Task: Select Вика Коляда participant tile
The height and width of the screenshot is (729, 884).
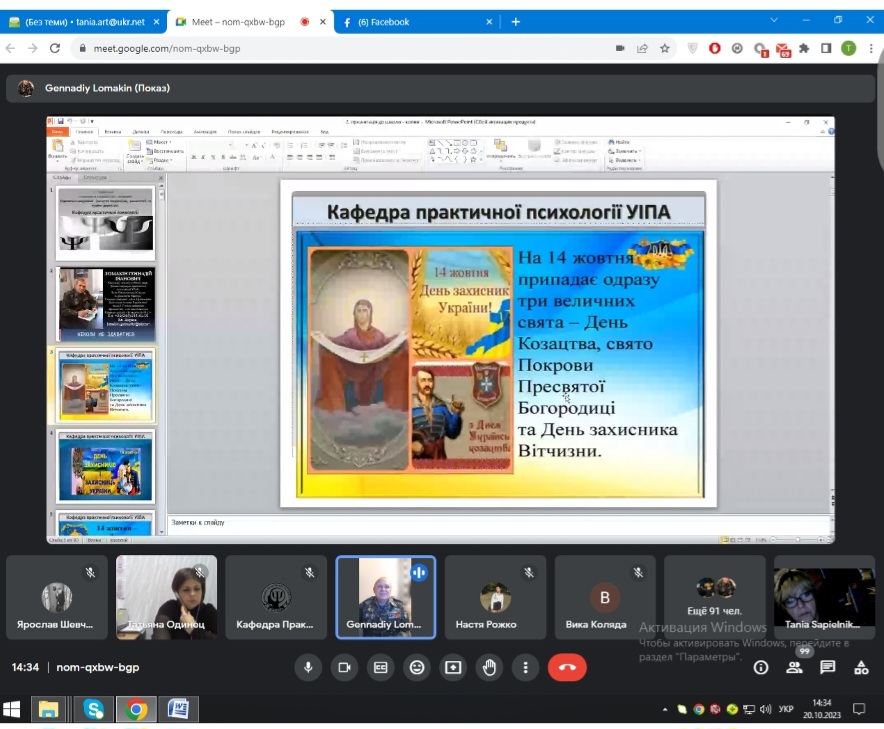Action: pyautogui.click(x=605, y=597)
